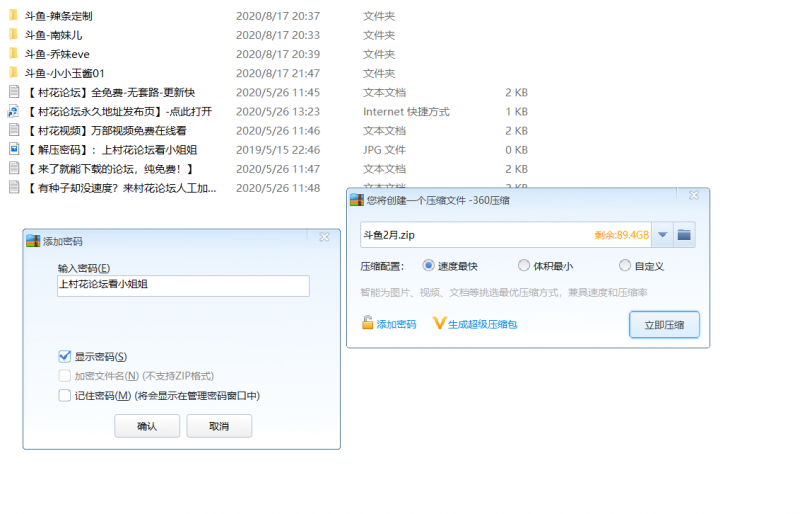Click size 1 KB
This screenshot has height=514, width=800.
click(x=516, y=111)
